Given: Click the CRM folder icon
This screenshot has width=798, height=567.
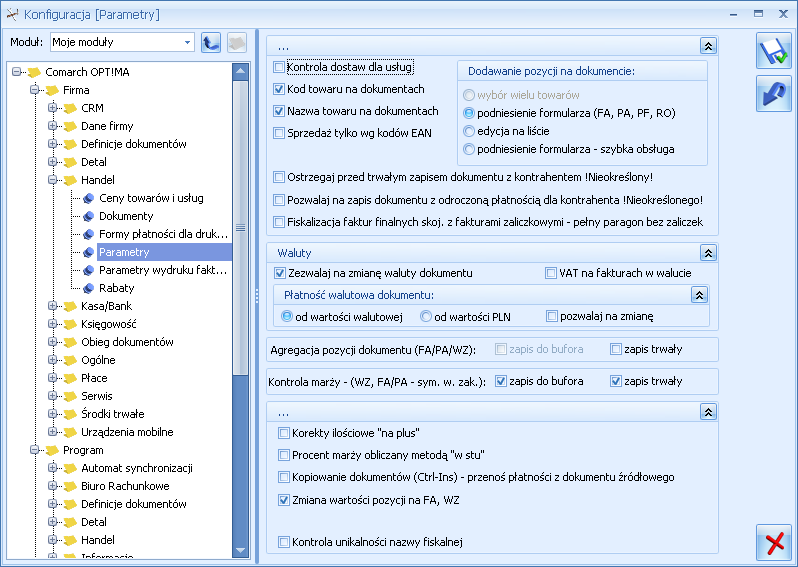Looking at the screenshot, I should click(70, 108).
